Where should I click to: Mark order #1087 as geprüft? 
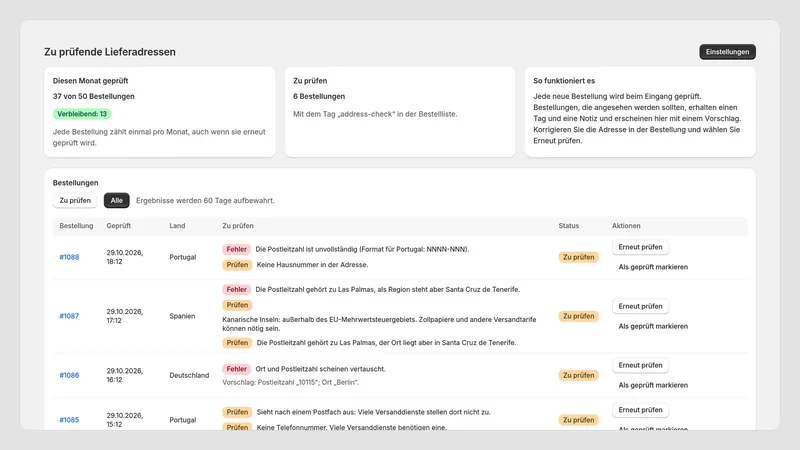[x=653, y=326]
